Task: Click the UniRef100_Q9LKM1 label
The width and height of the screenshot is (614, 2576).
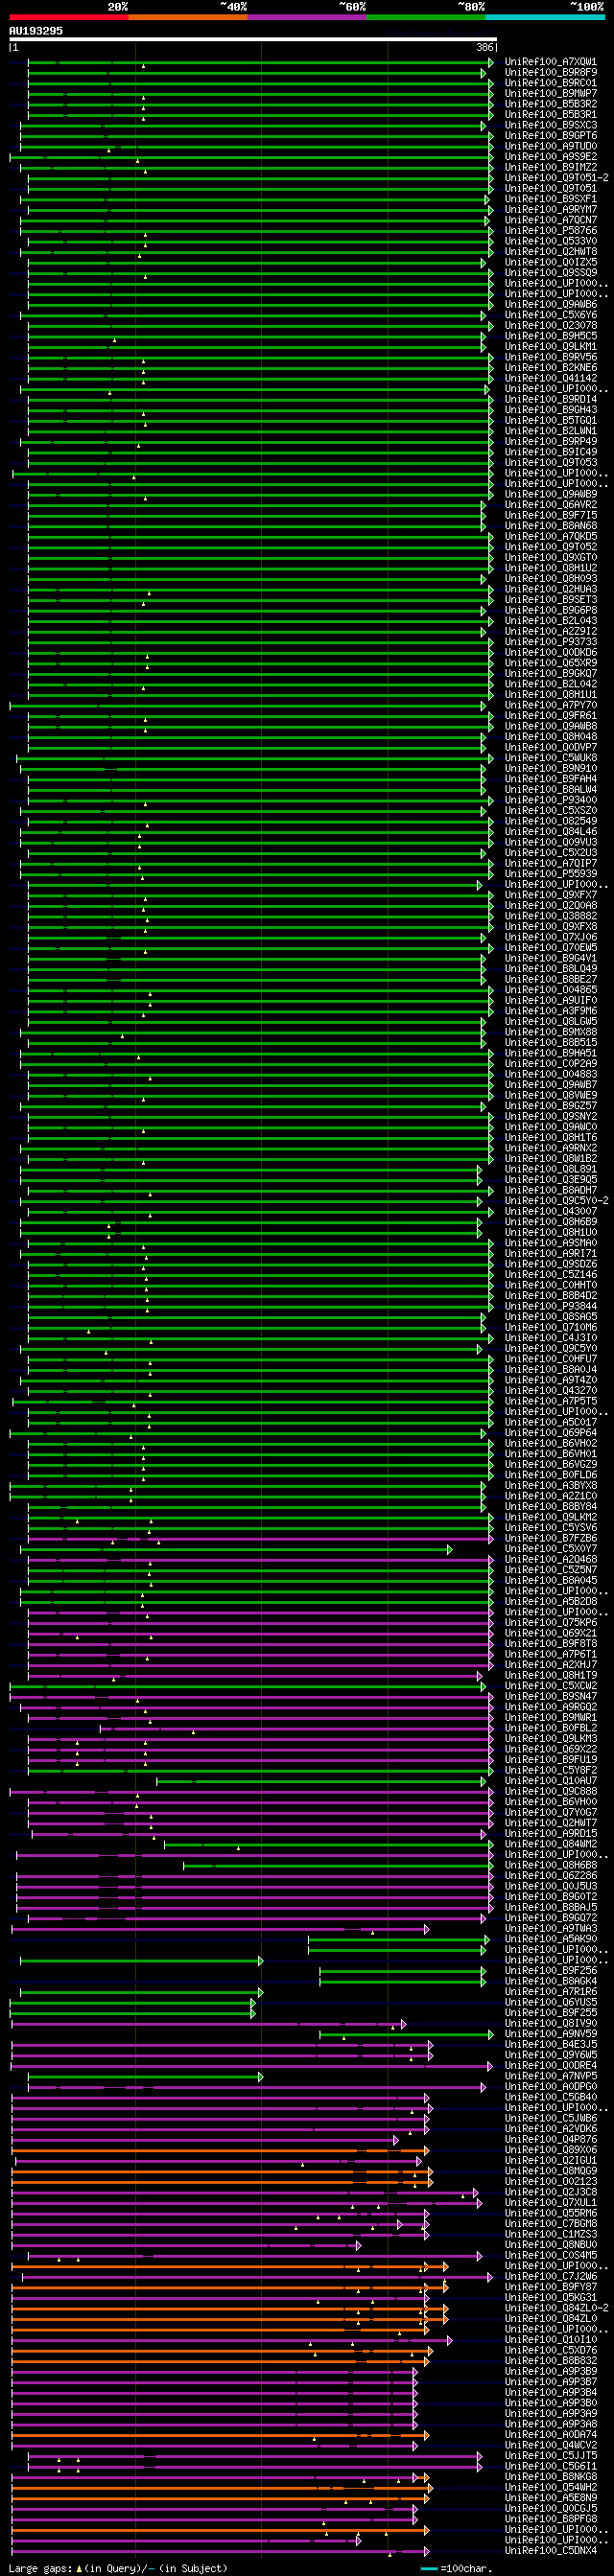Action: tap(551, 347)
